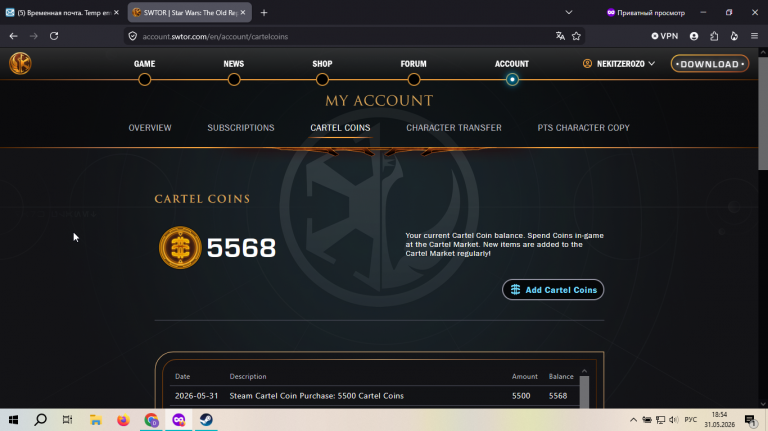Image resolution: width=768 pixels, height=431 pixels.
Task: Click the Add Cartel Coins button
Action: (553, 290)
